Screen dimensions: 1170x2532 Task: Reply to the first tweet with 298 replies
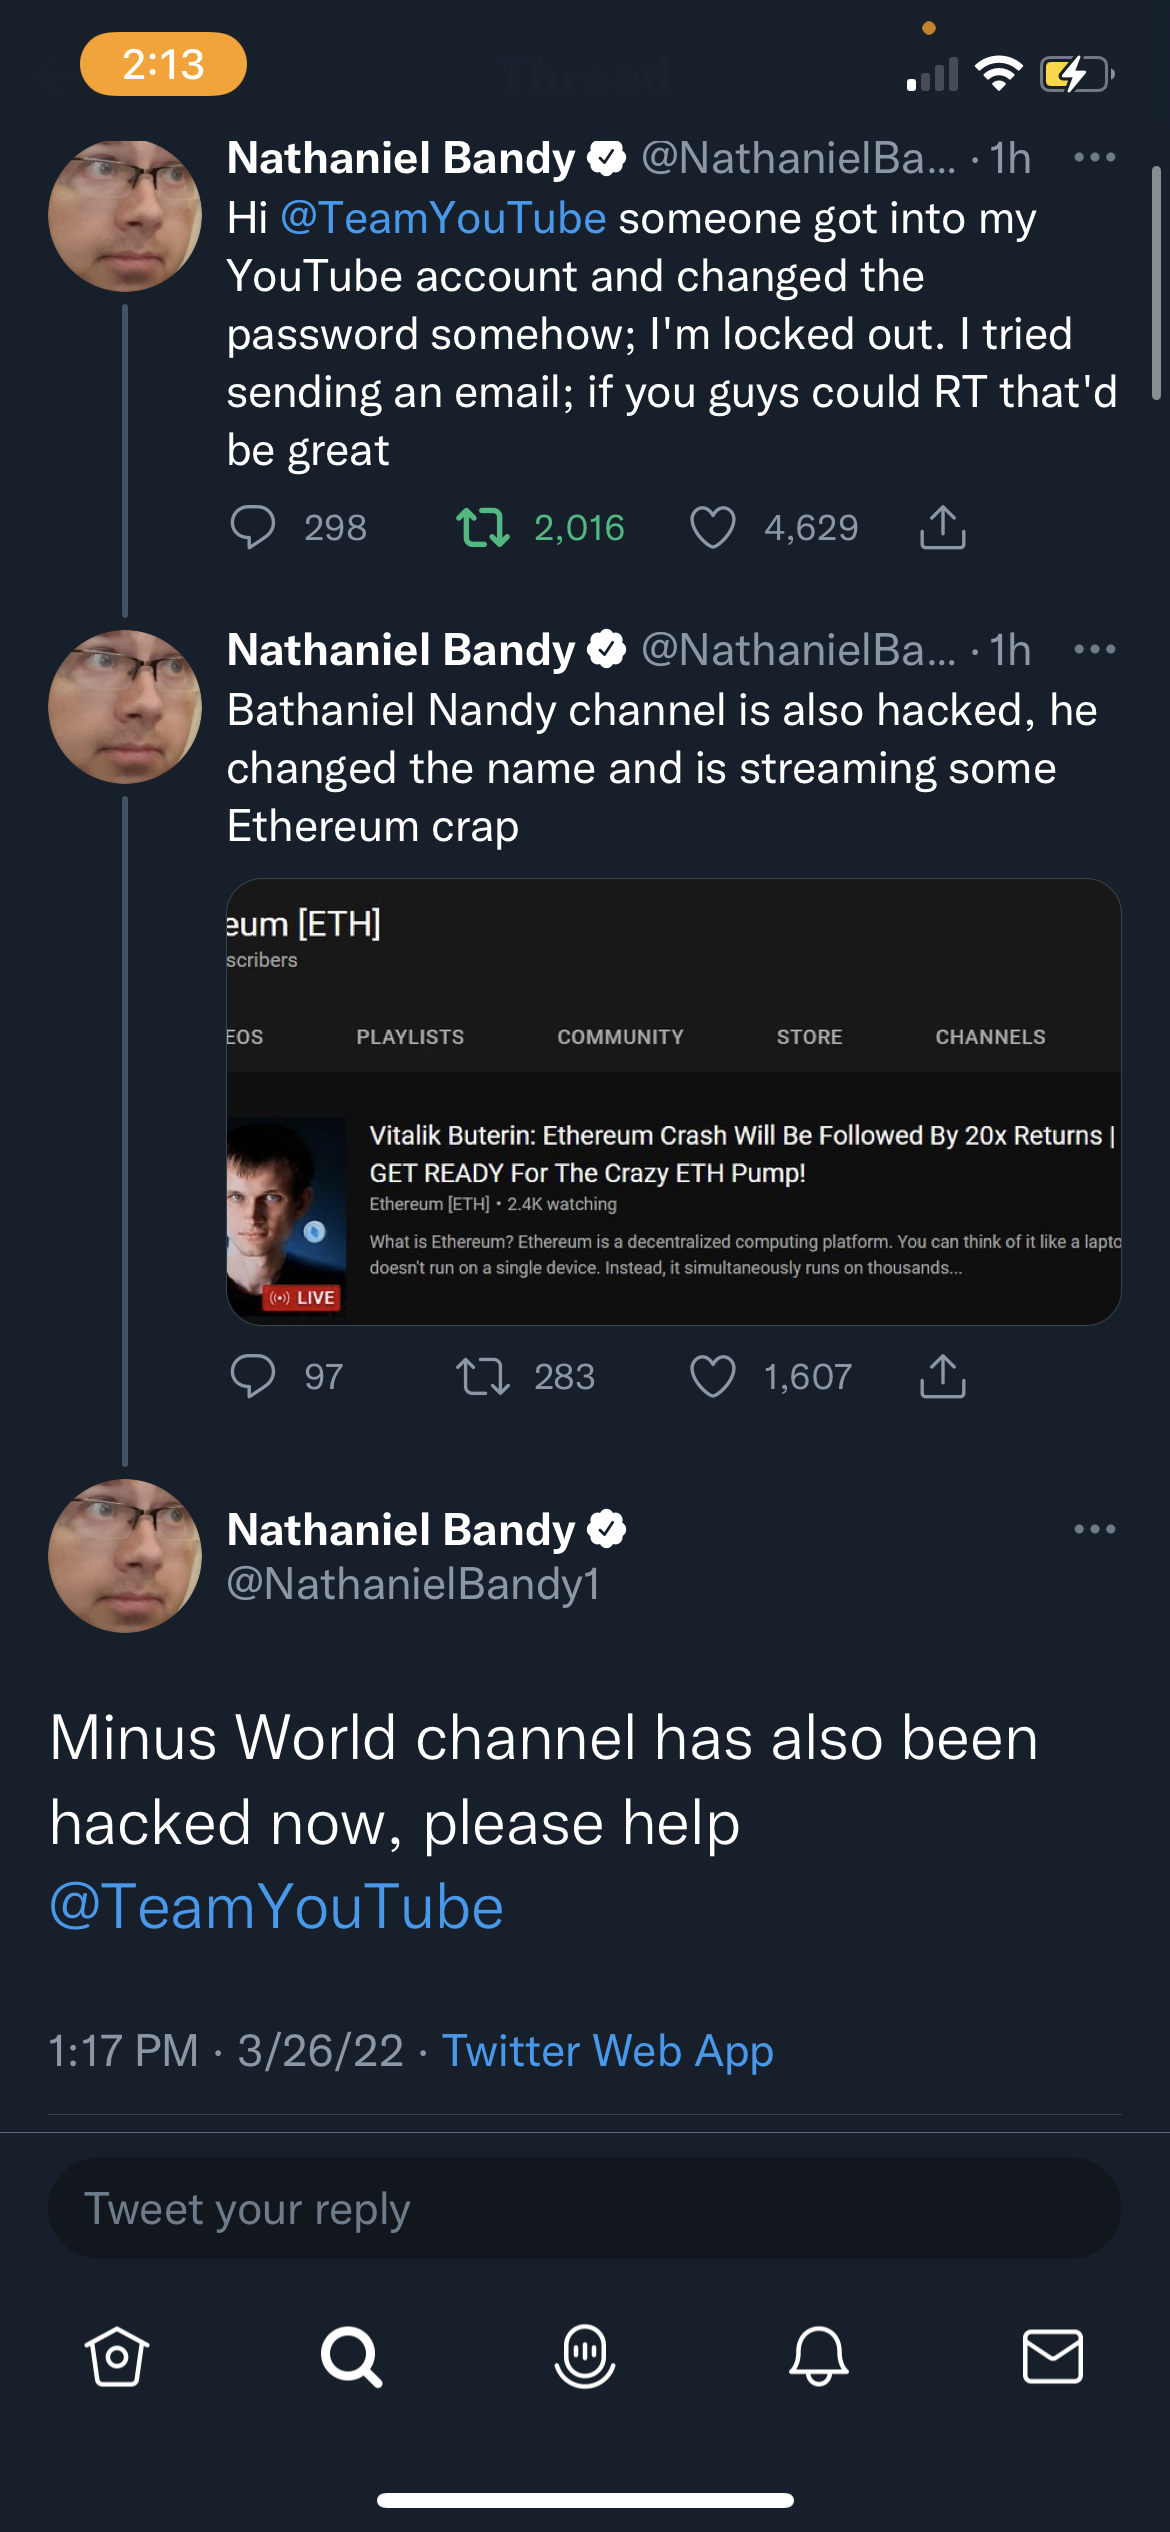[x=252, y=527]
